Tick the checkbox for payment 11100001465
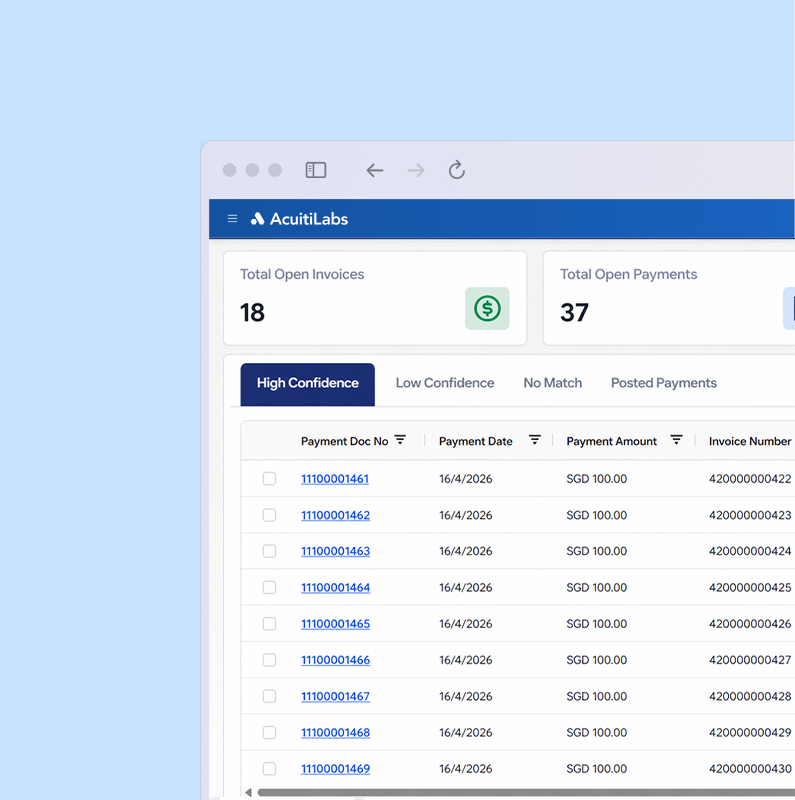This screenshot has width=795, height=800. [x=269, y=623]
